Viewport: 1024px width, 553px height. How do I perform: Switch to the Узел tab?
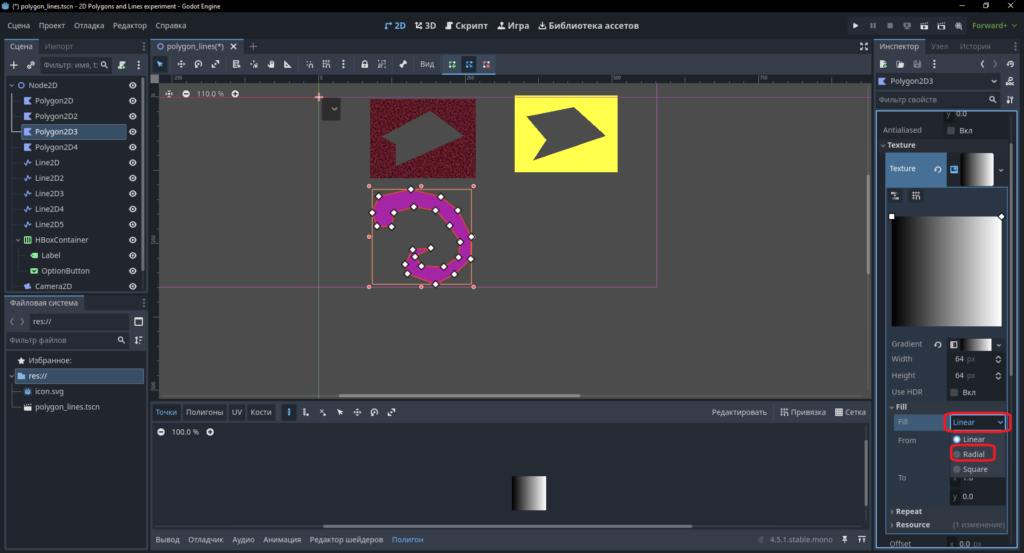939,46
